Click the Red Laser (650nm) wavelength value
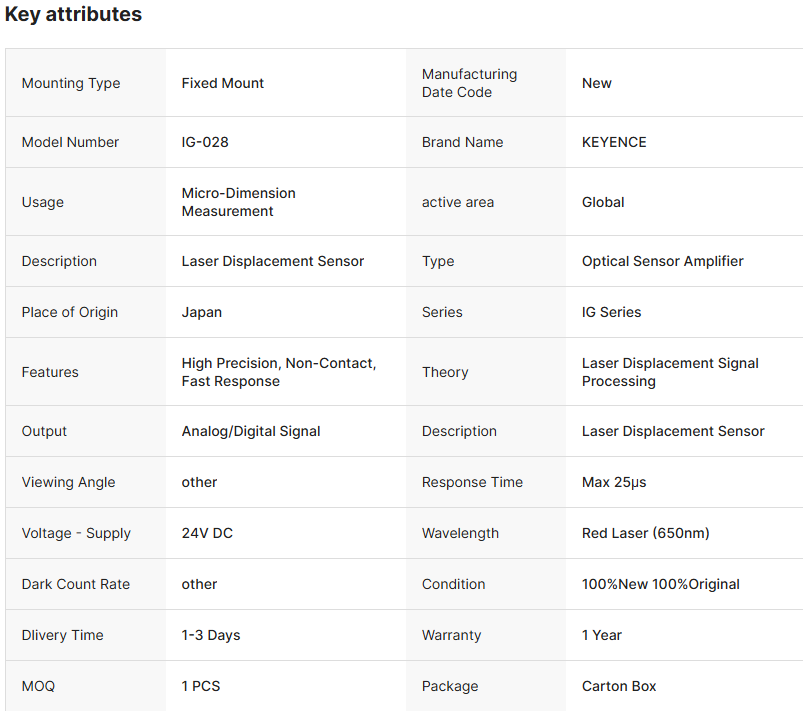Image resolution: width=803 pixels, height=711 pixels. point(646,533)
